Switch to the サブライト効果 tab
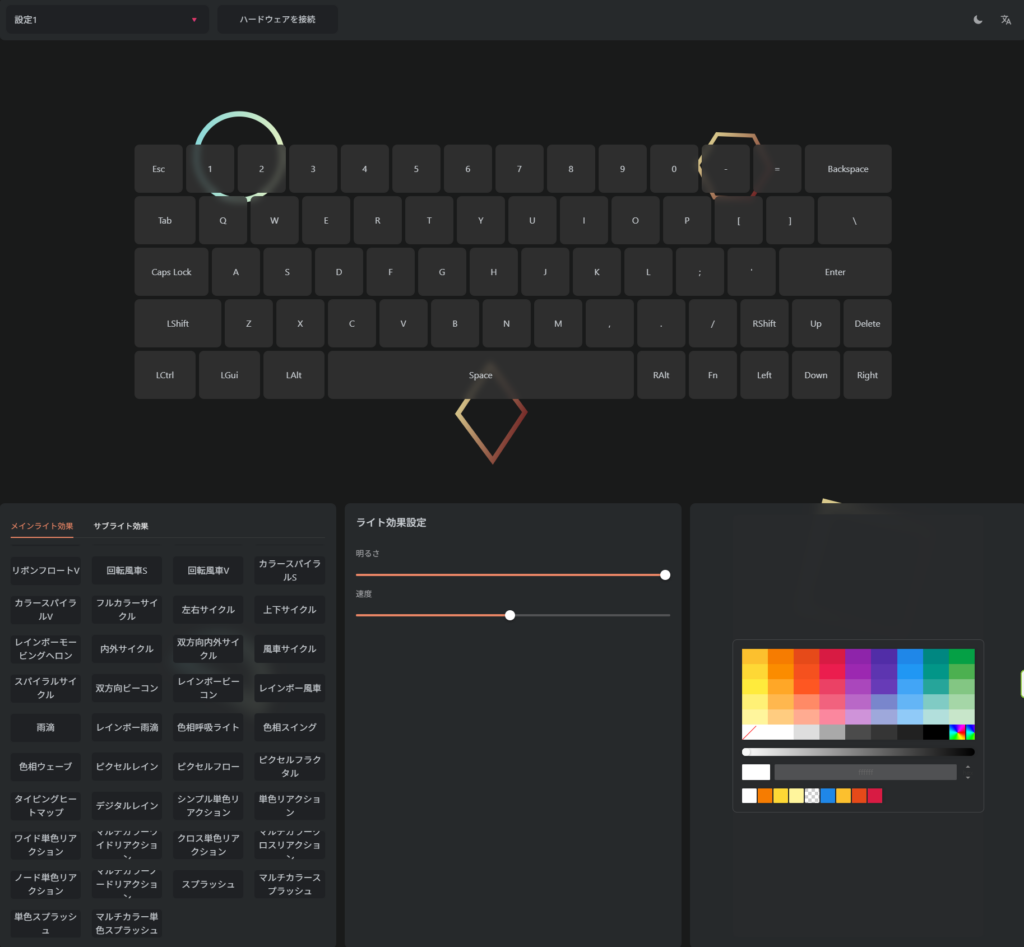 pyautogui.click(x=121, y=526)
